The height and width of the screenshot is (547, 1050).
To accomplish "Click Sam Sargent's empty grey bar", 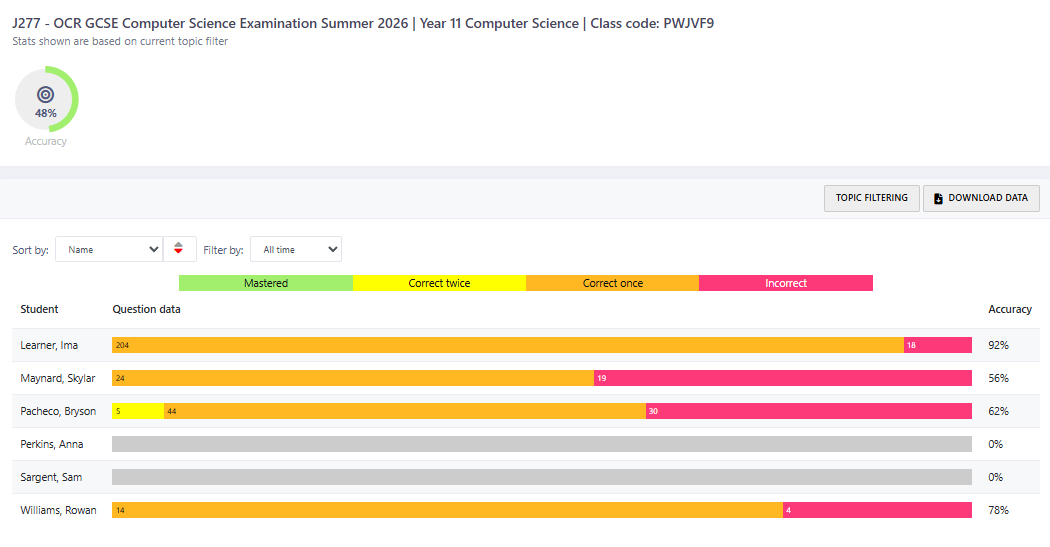I will click(x=541, y=477).
